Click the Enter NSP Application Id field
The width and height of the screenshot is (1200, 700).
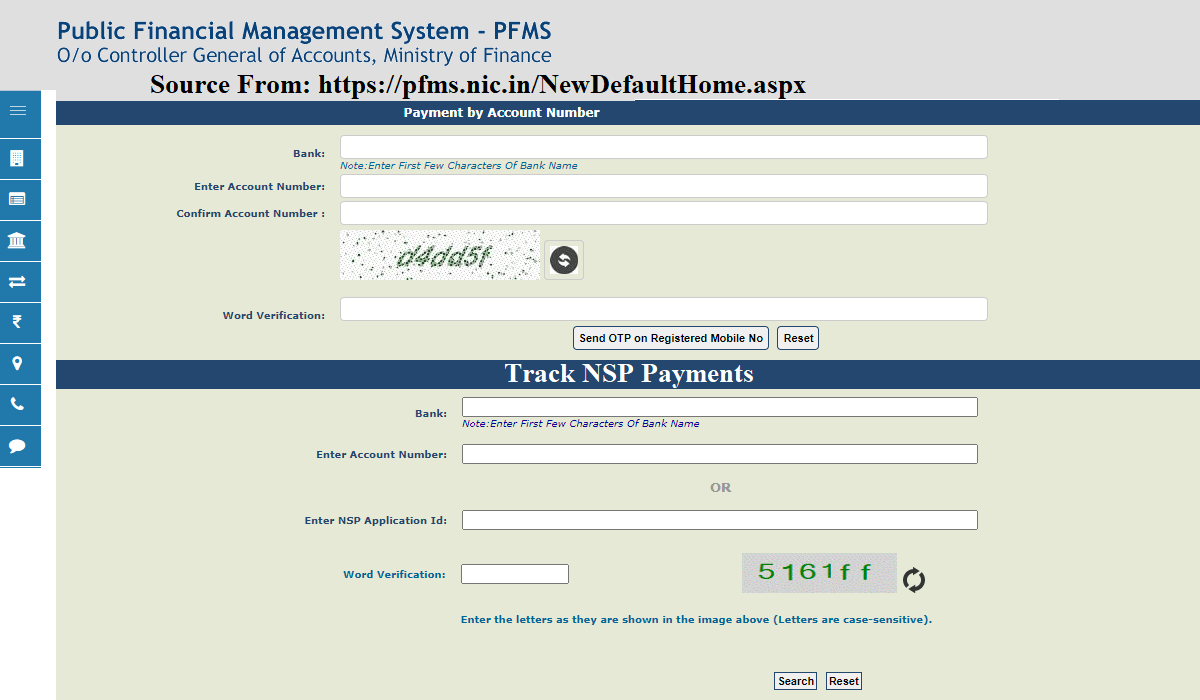pos(719,520)
